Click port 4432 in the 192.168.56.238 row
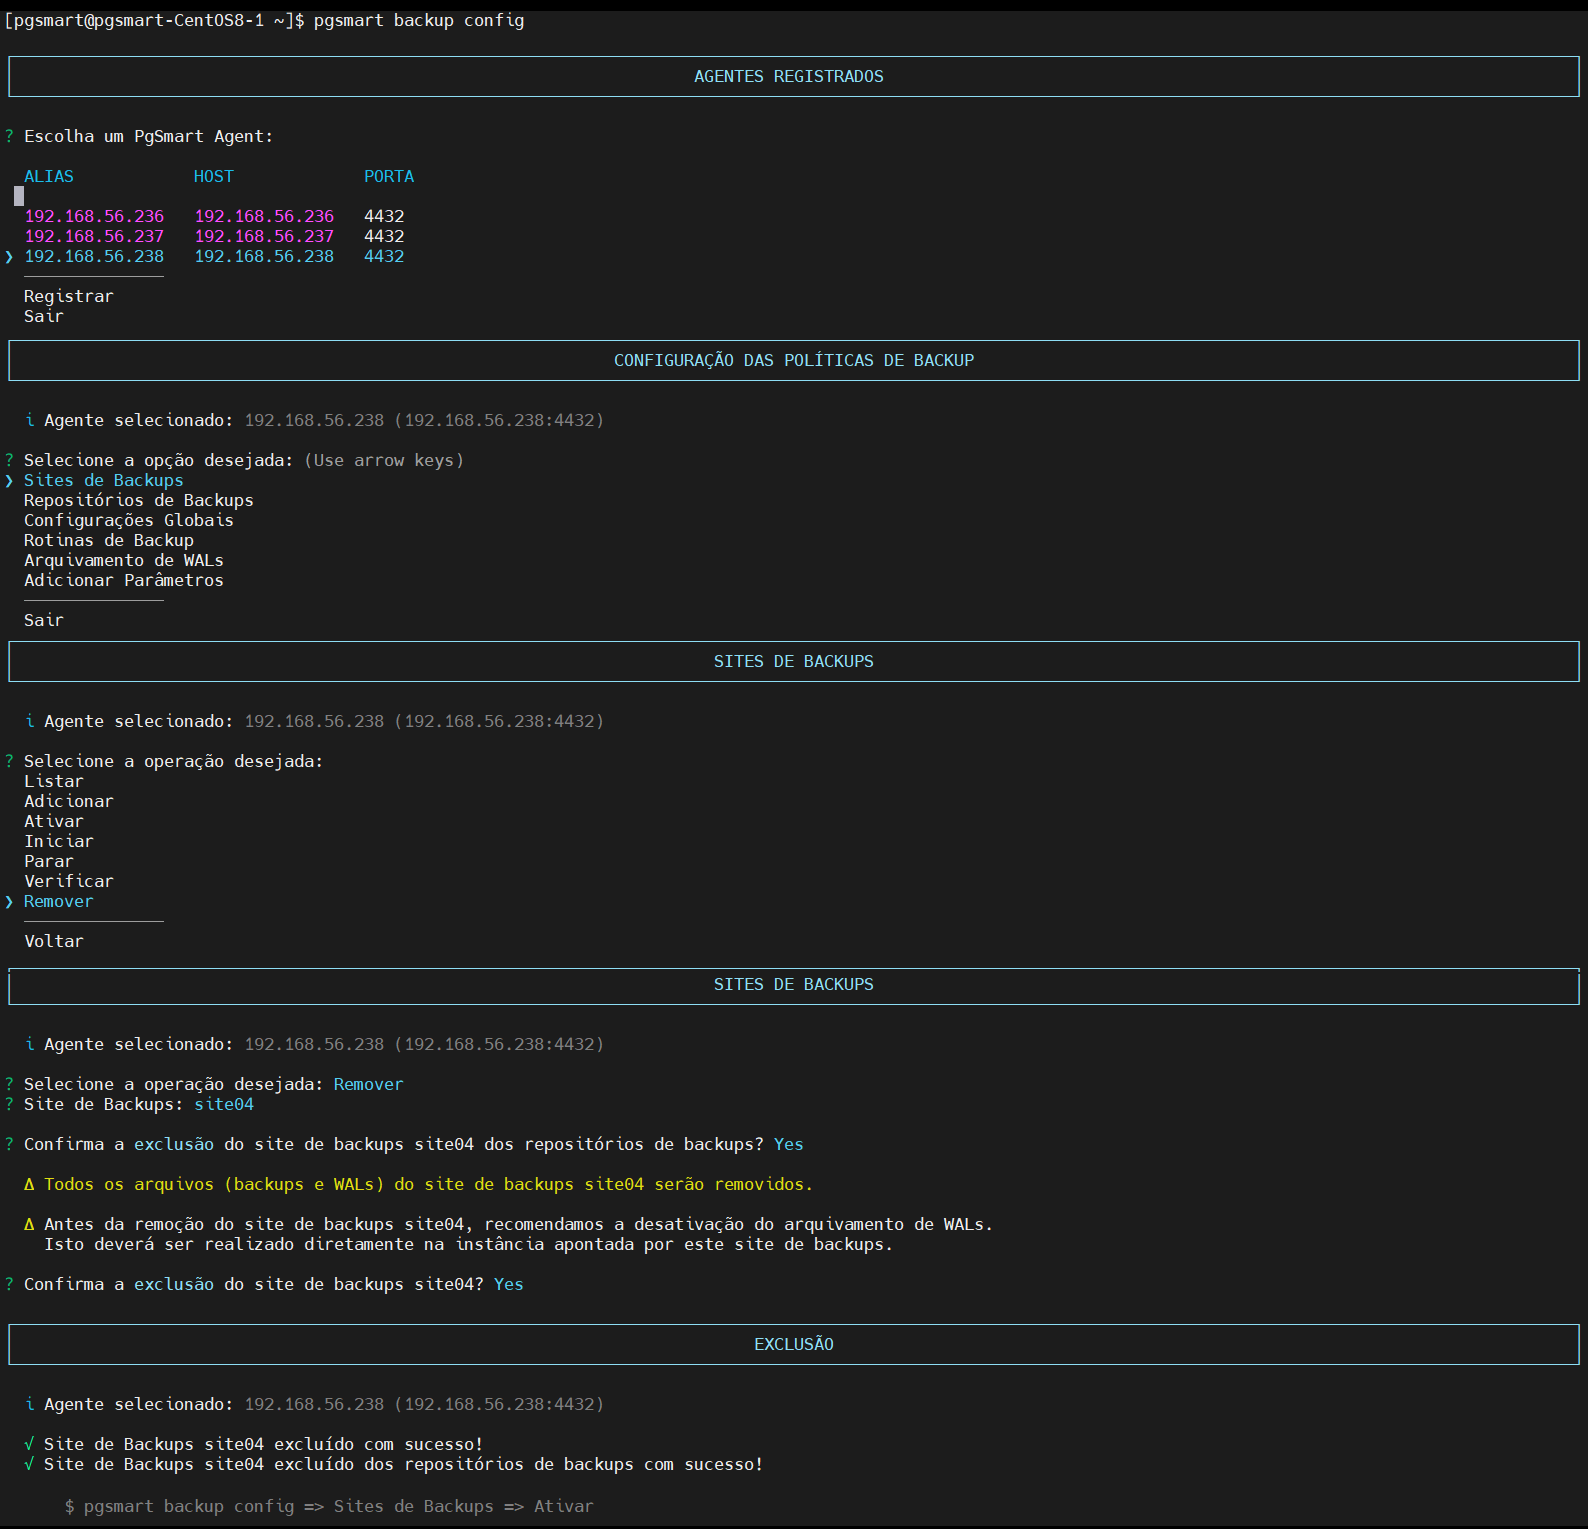 pyautogui.click(x=384, y=256)
